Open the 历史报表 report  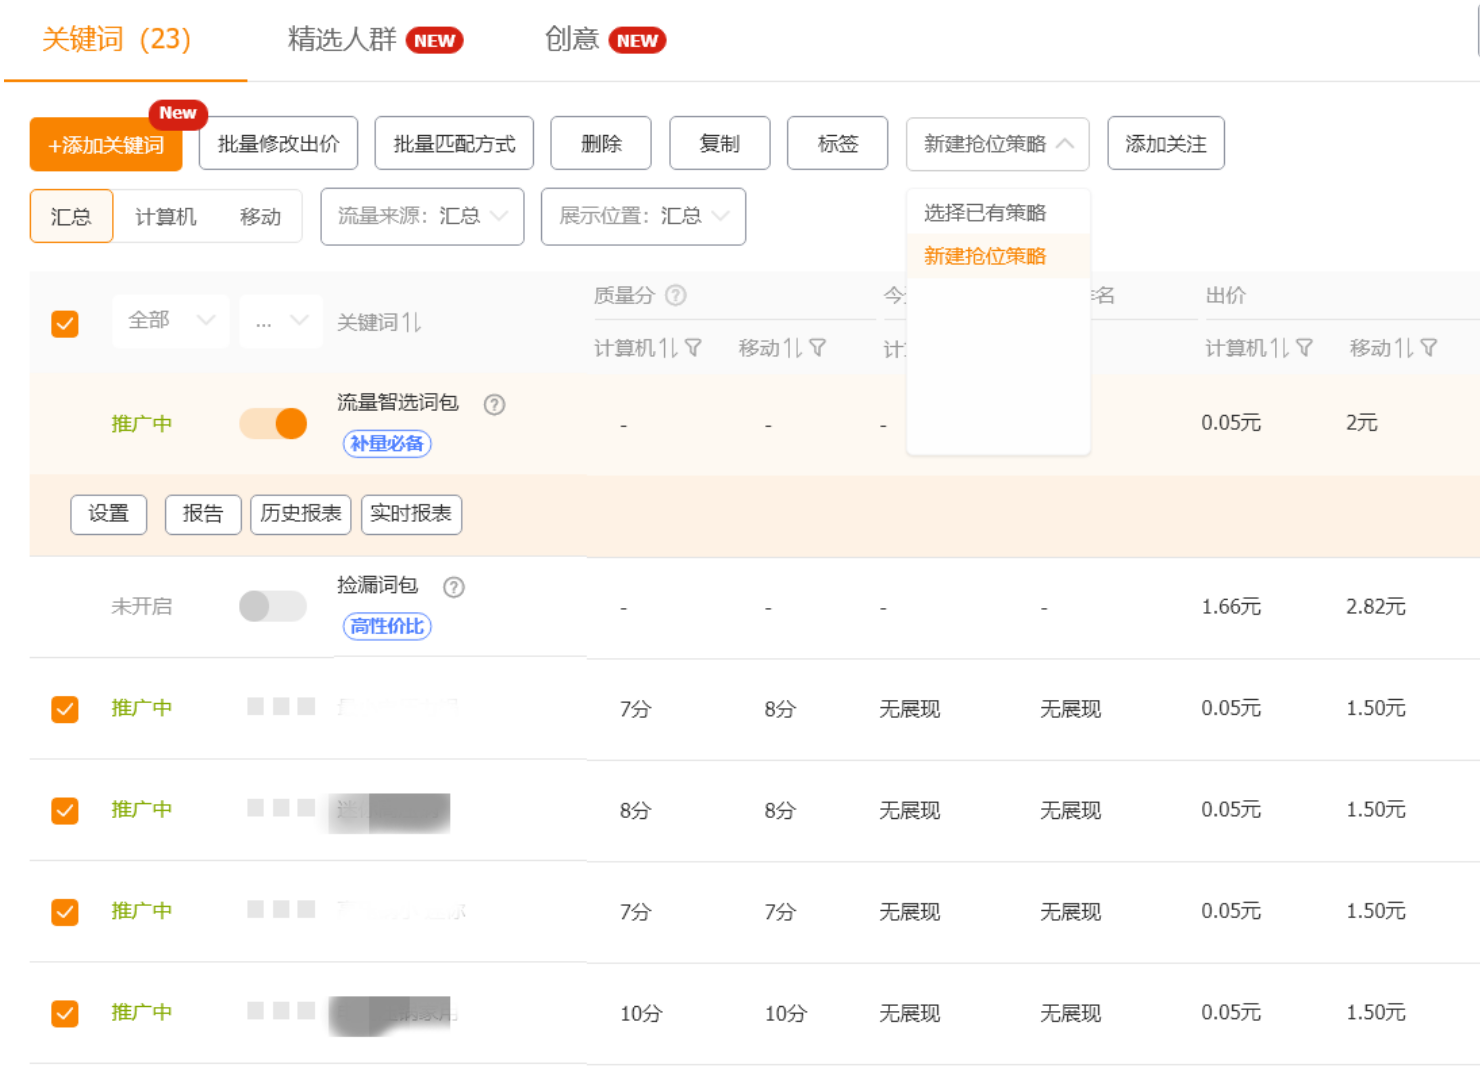pos(300,514)
